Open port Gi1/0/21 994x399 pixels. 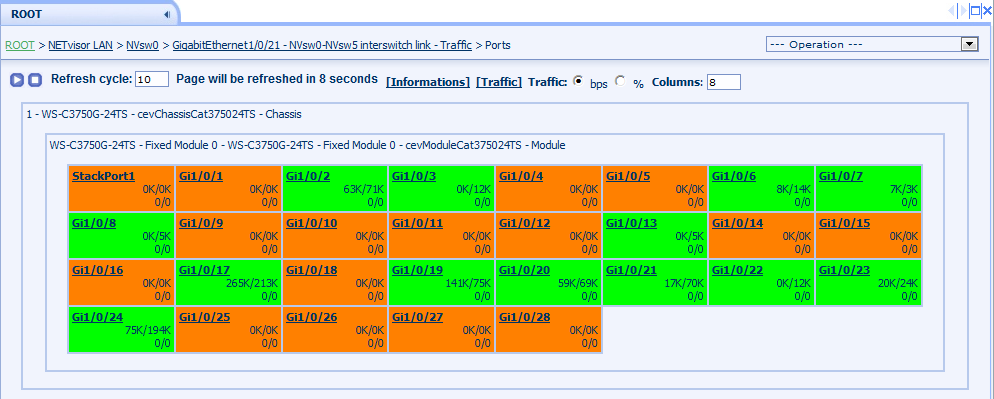631,270
